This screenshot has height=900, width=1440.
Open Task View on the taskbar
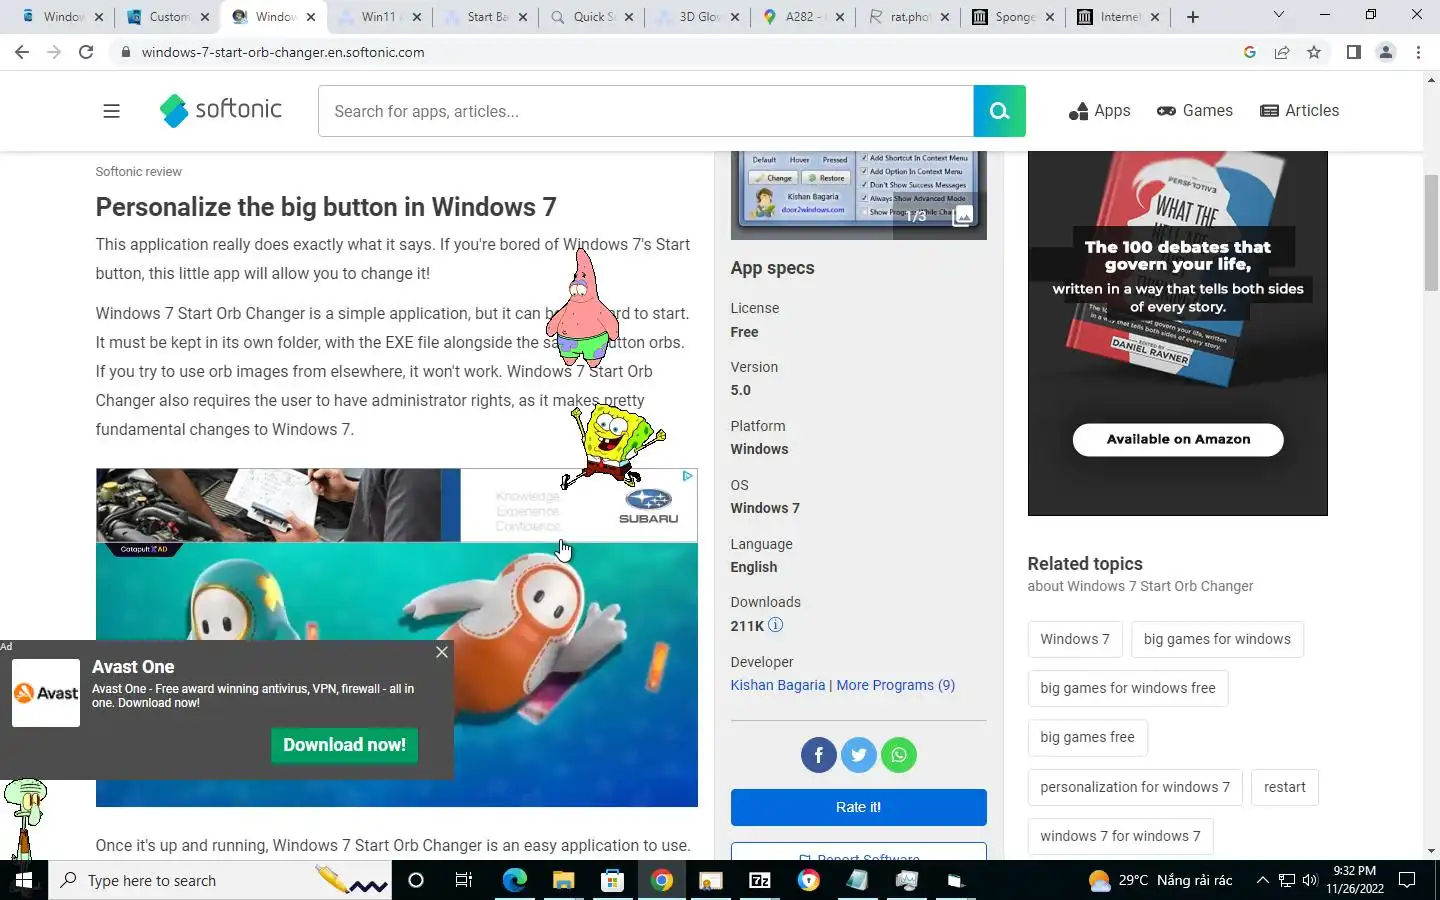464,880
